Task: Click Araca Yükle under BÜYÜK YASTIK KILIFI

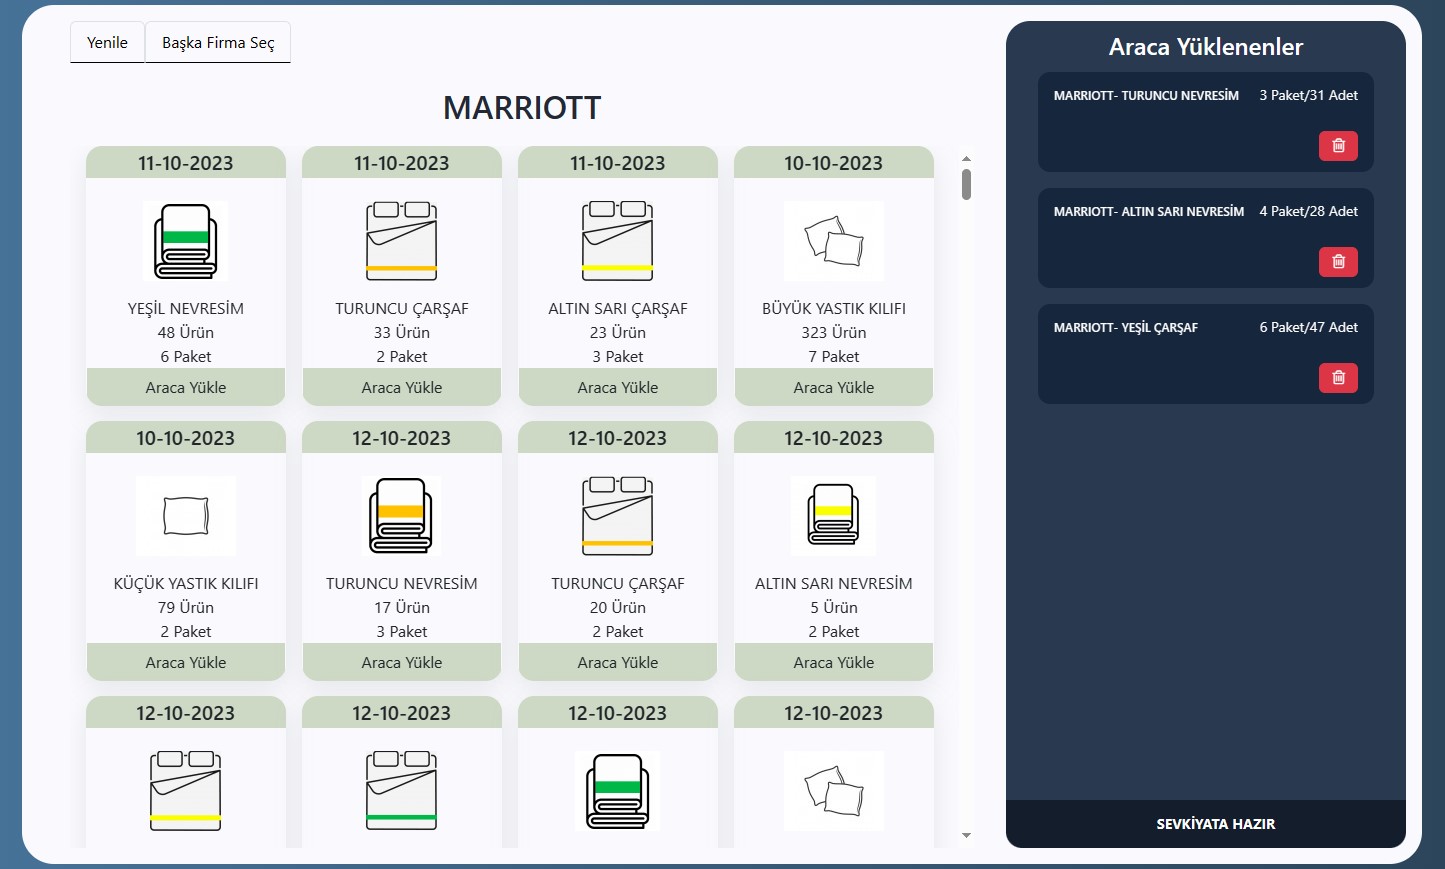Action: pyautogui.click(x=834, y=387)
